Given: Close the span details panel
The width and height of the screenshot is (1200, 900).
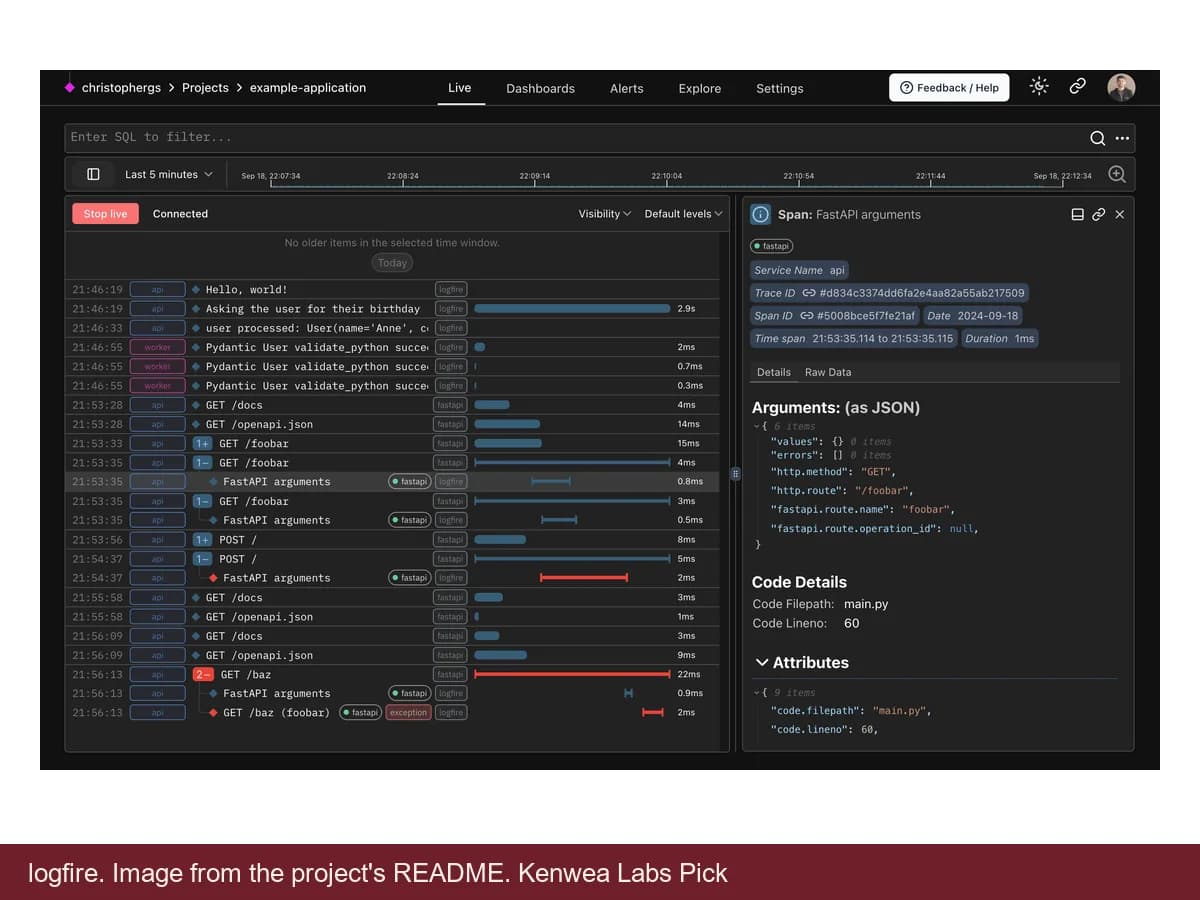Looking at the screenshot, I should (1119, 214).
